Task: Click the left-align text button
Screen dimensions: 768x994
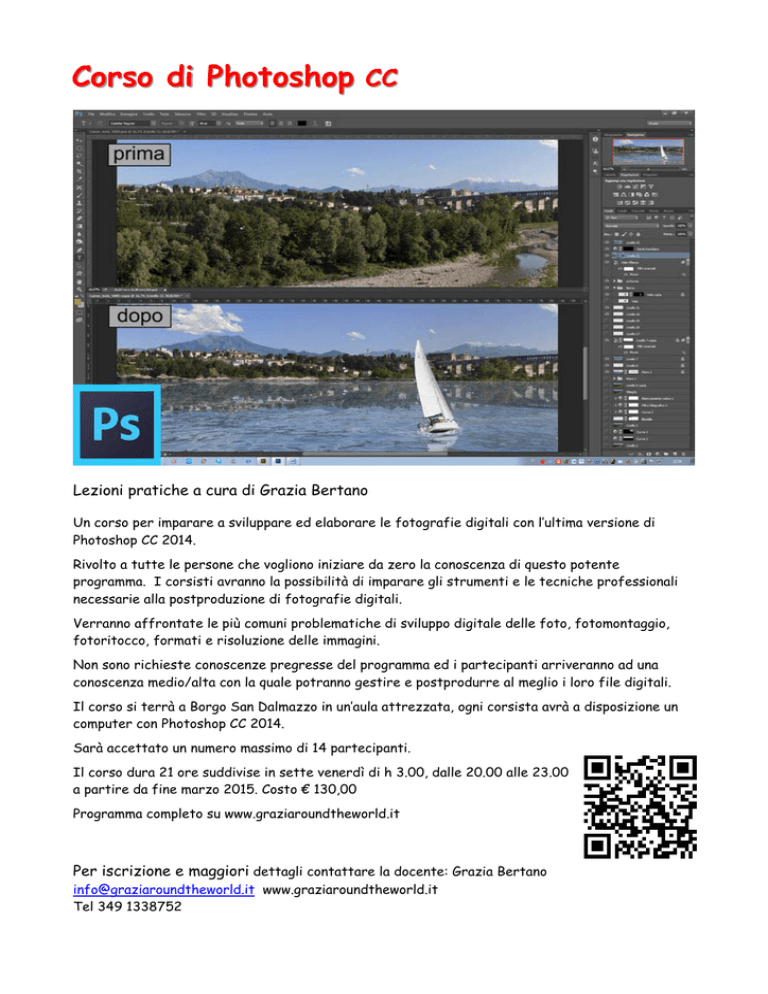Action: point(273,124)
